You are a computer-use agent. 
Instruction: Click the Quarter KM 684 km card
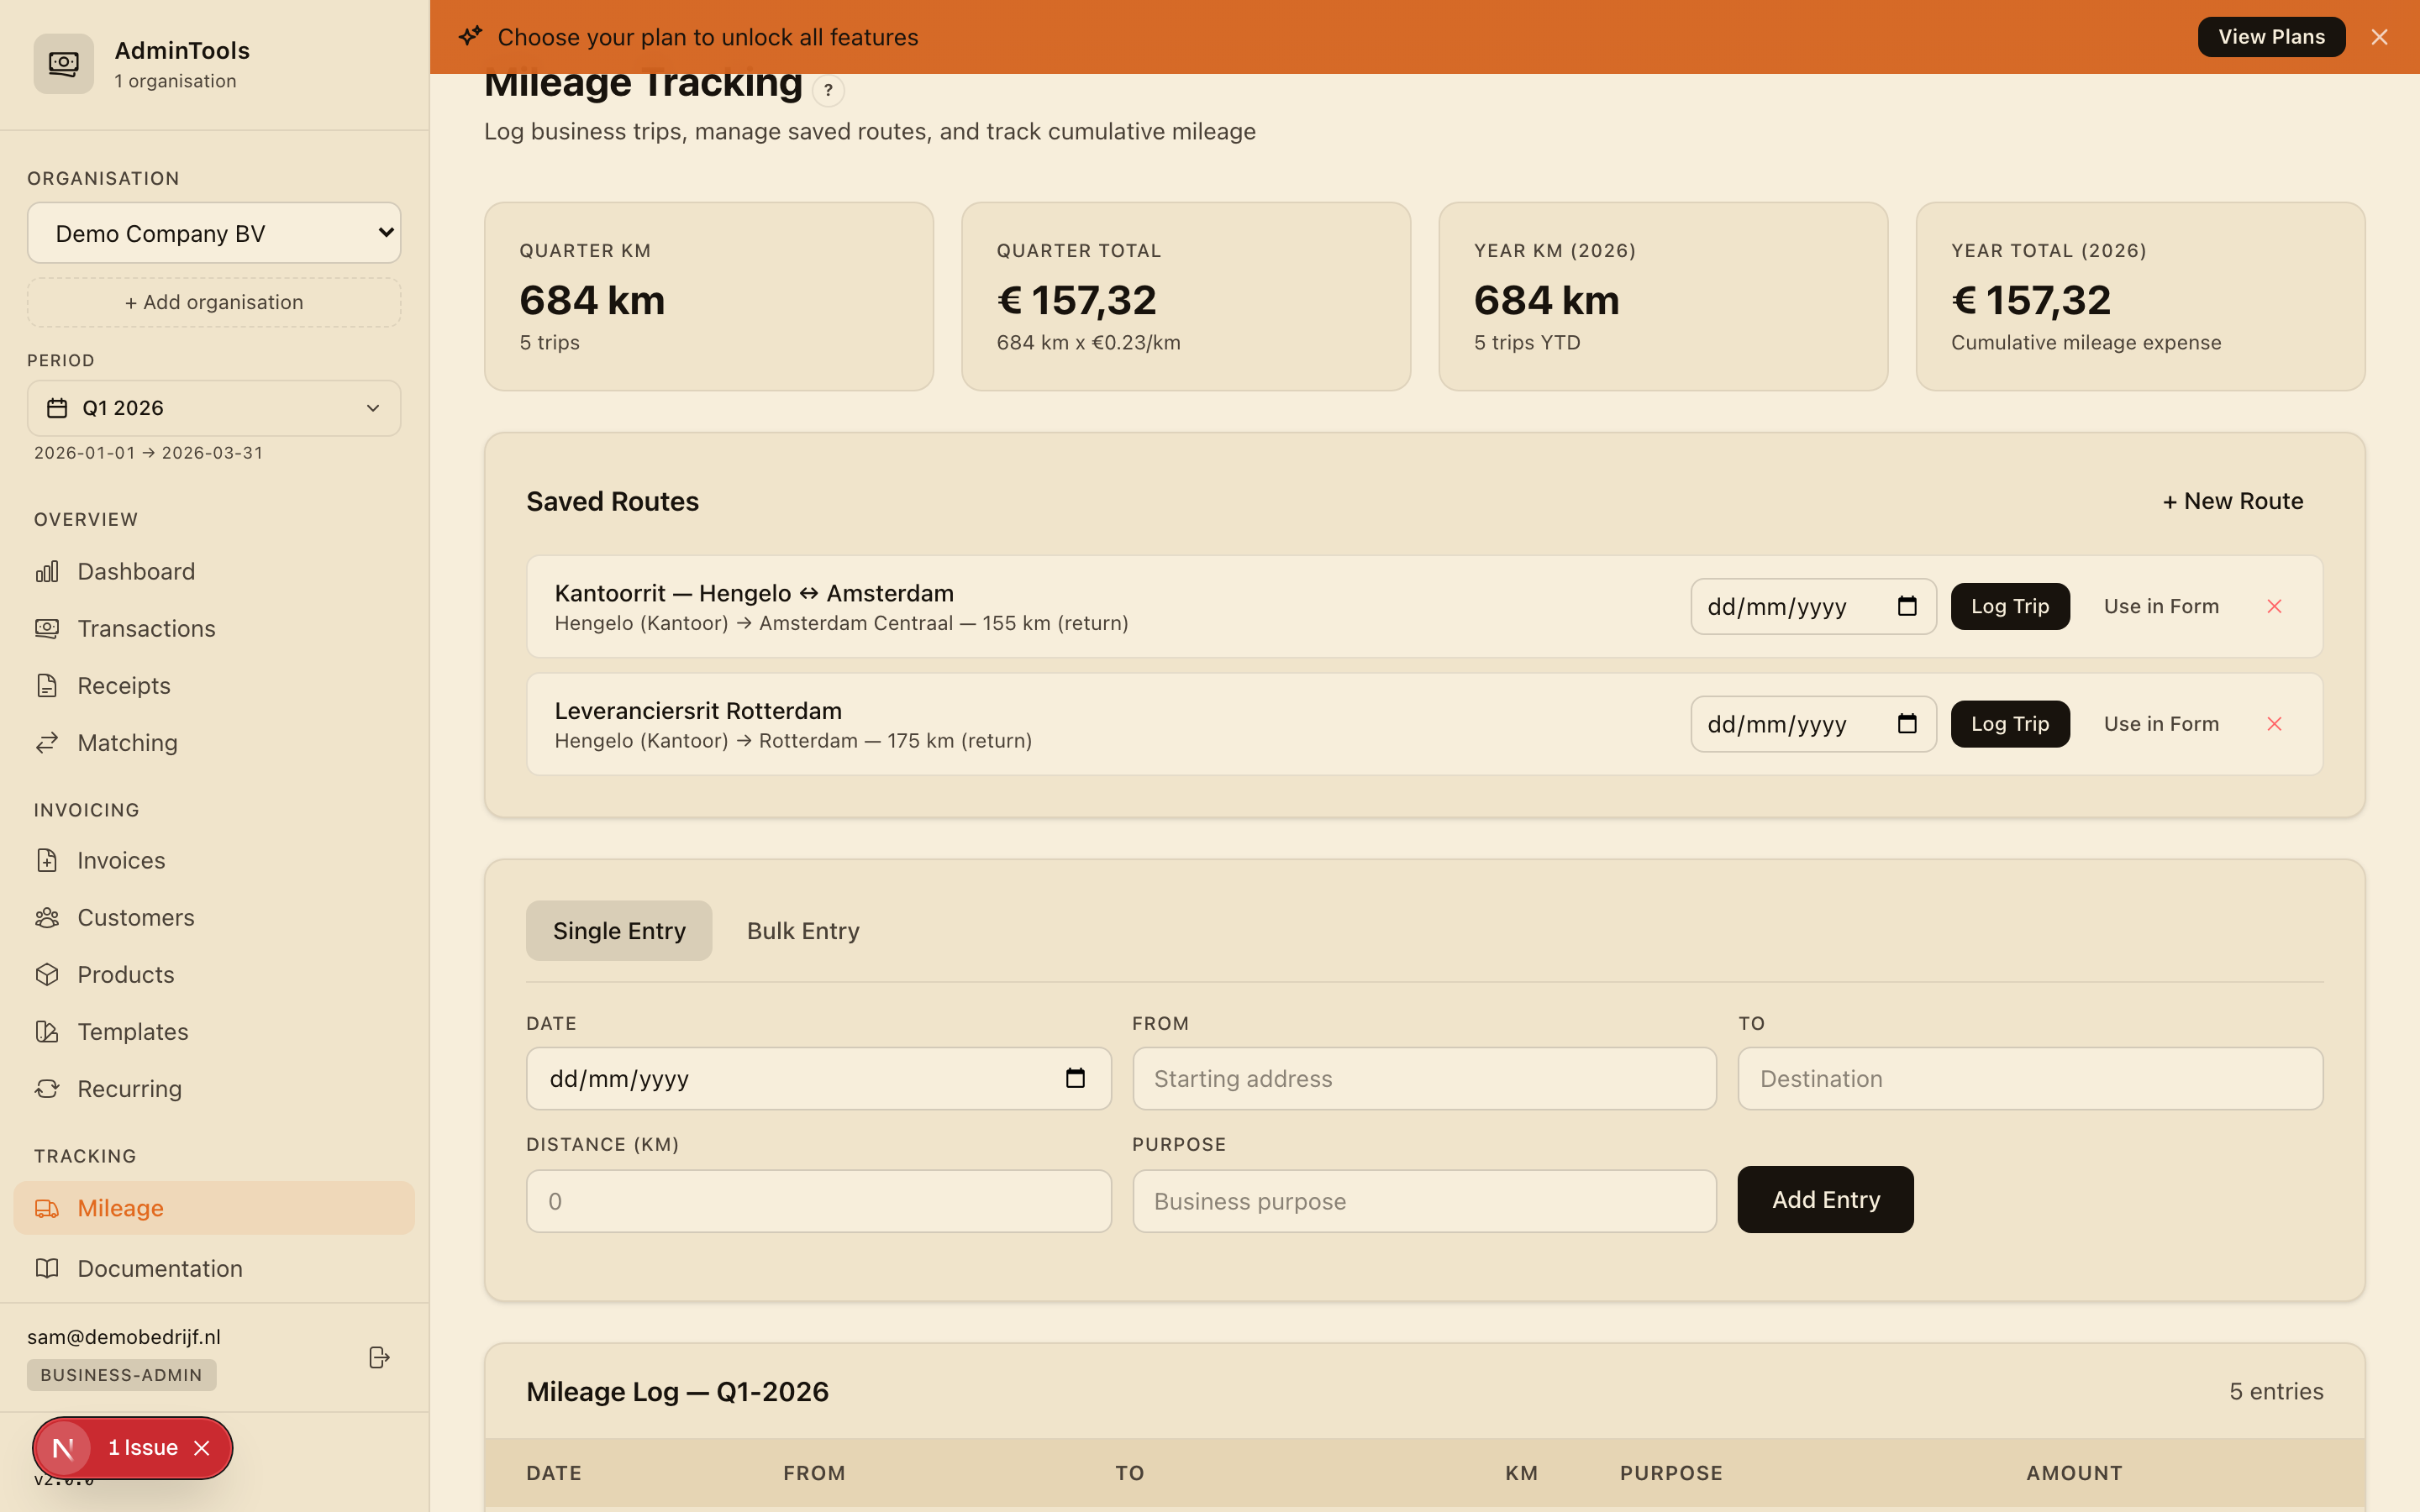pos(708,297)
